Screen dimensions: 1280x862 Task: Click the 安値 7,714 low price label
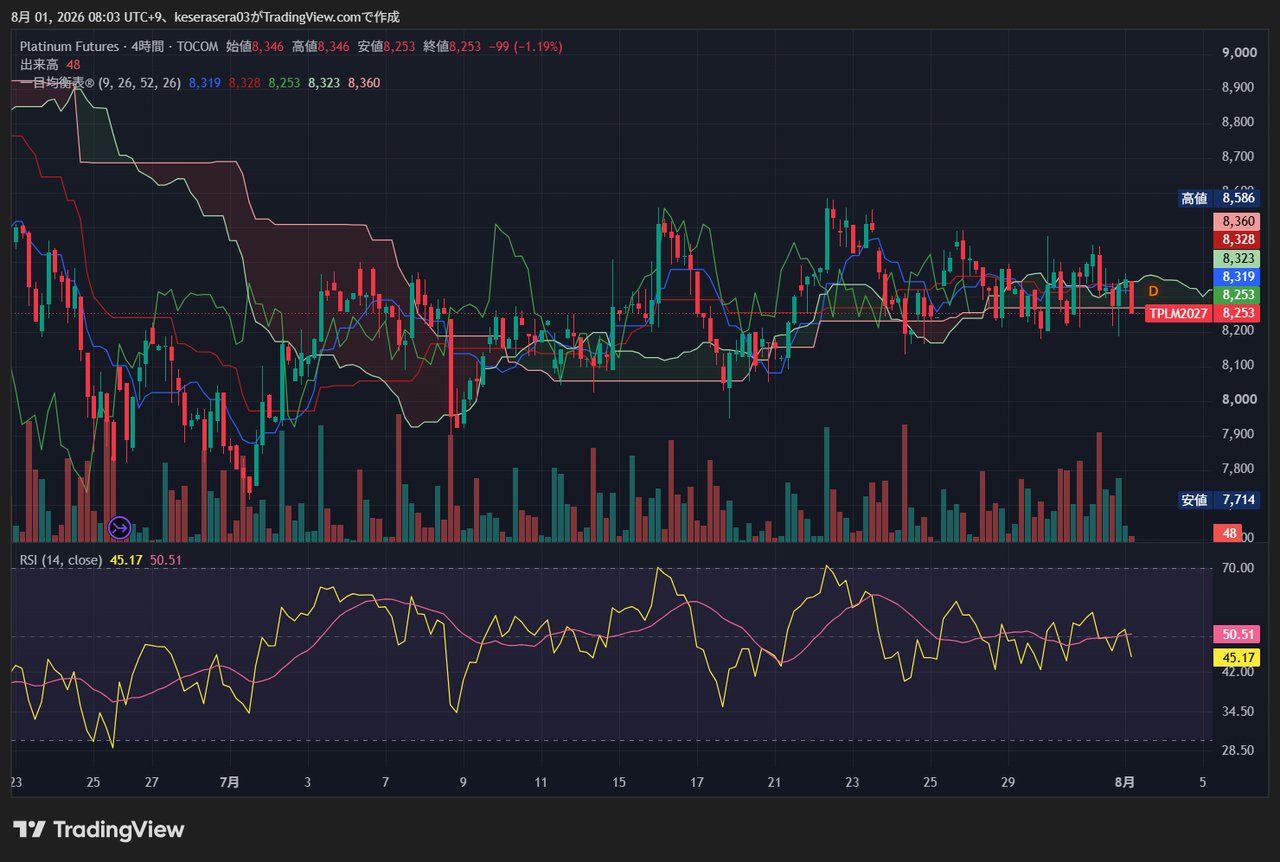pyautogui.click(x=1217, y=499)
